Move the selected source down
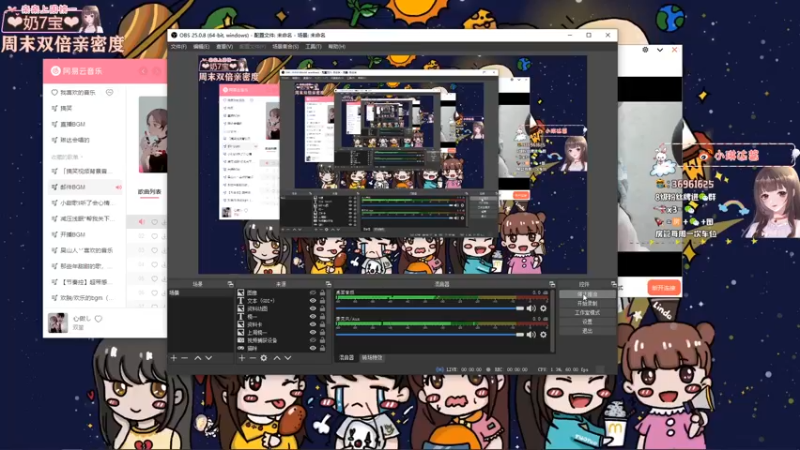 point(288,358)
